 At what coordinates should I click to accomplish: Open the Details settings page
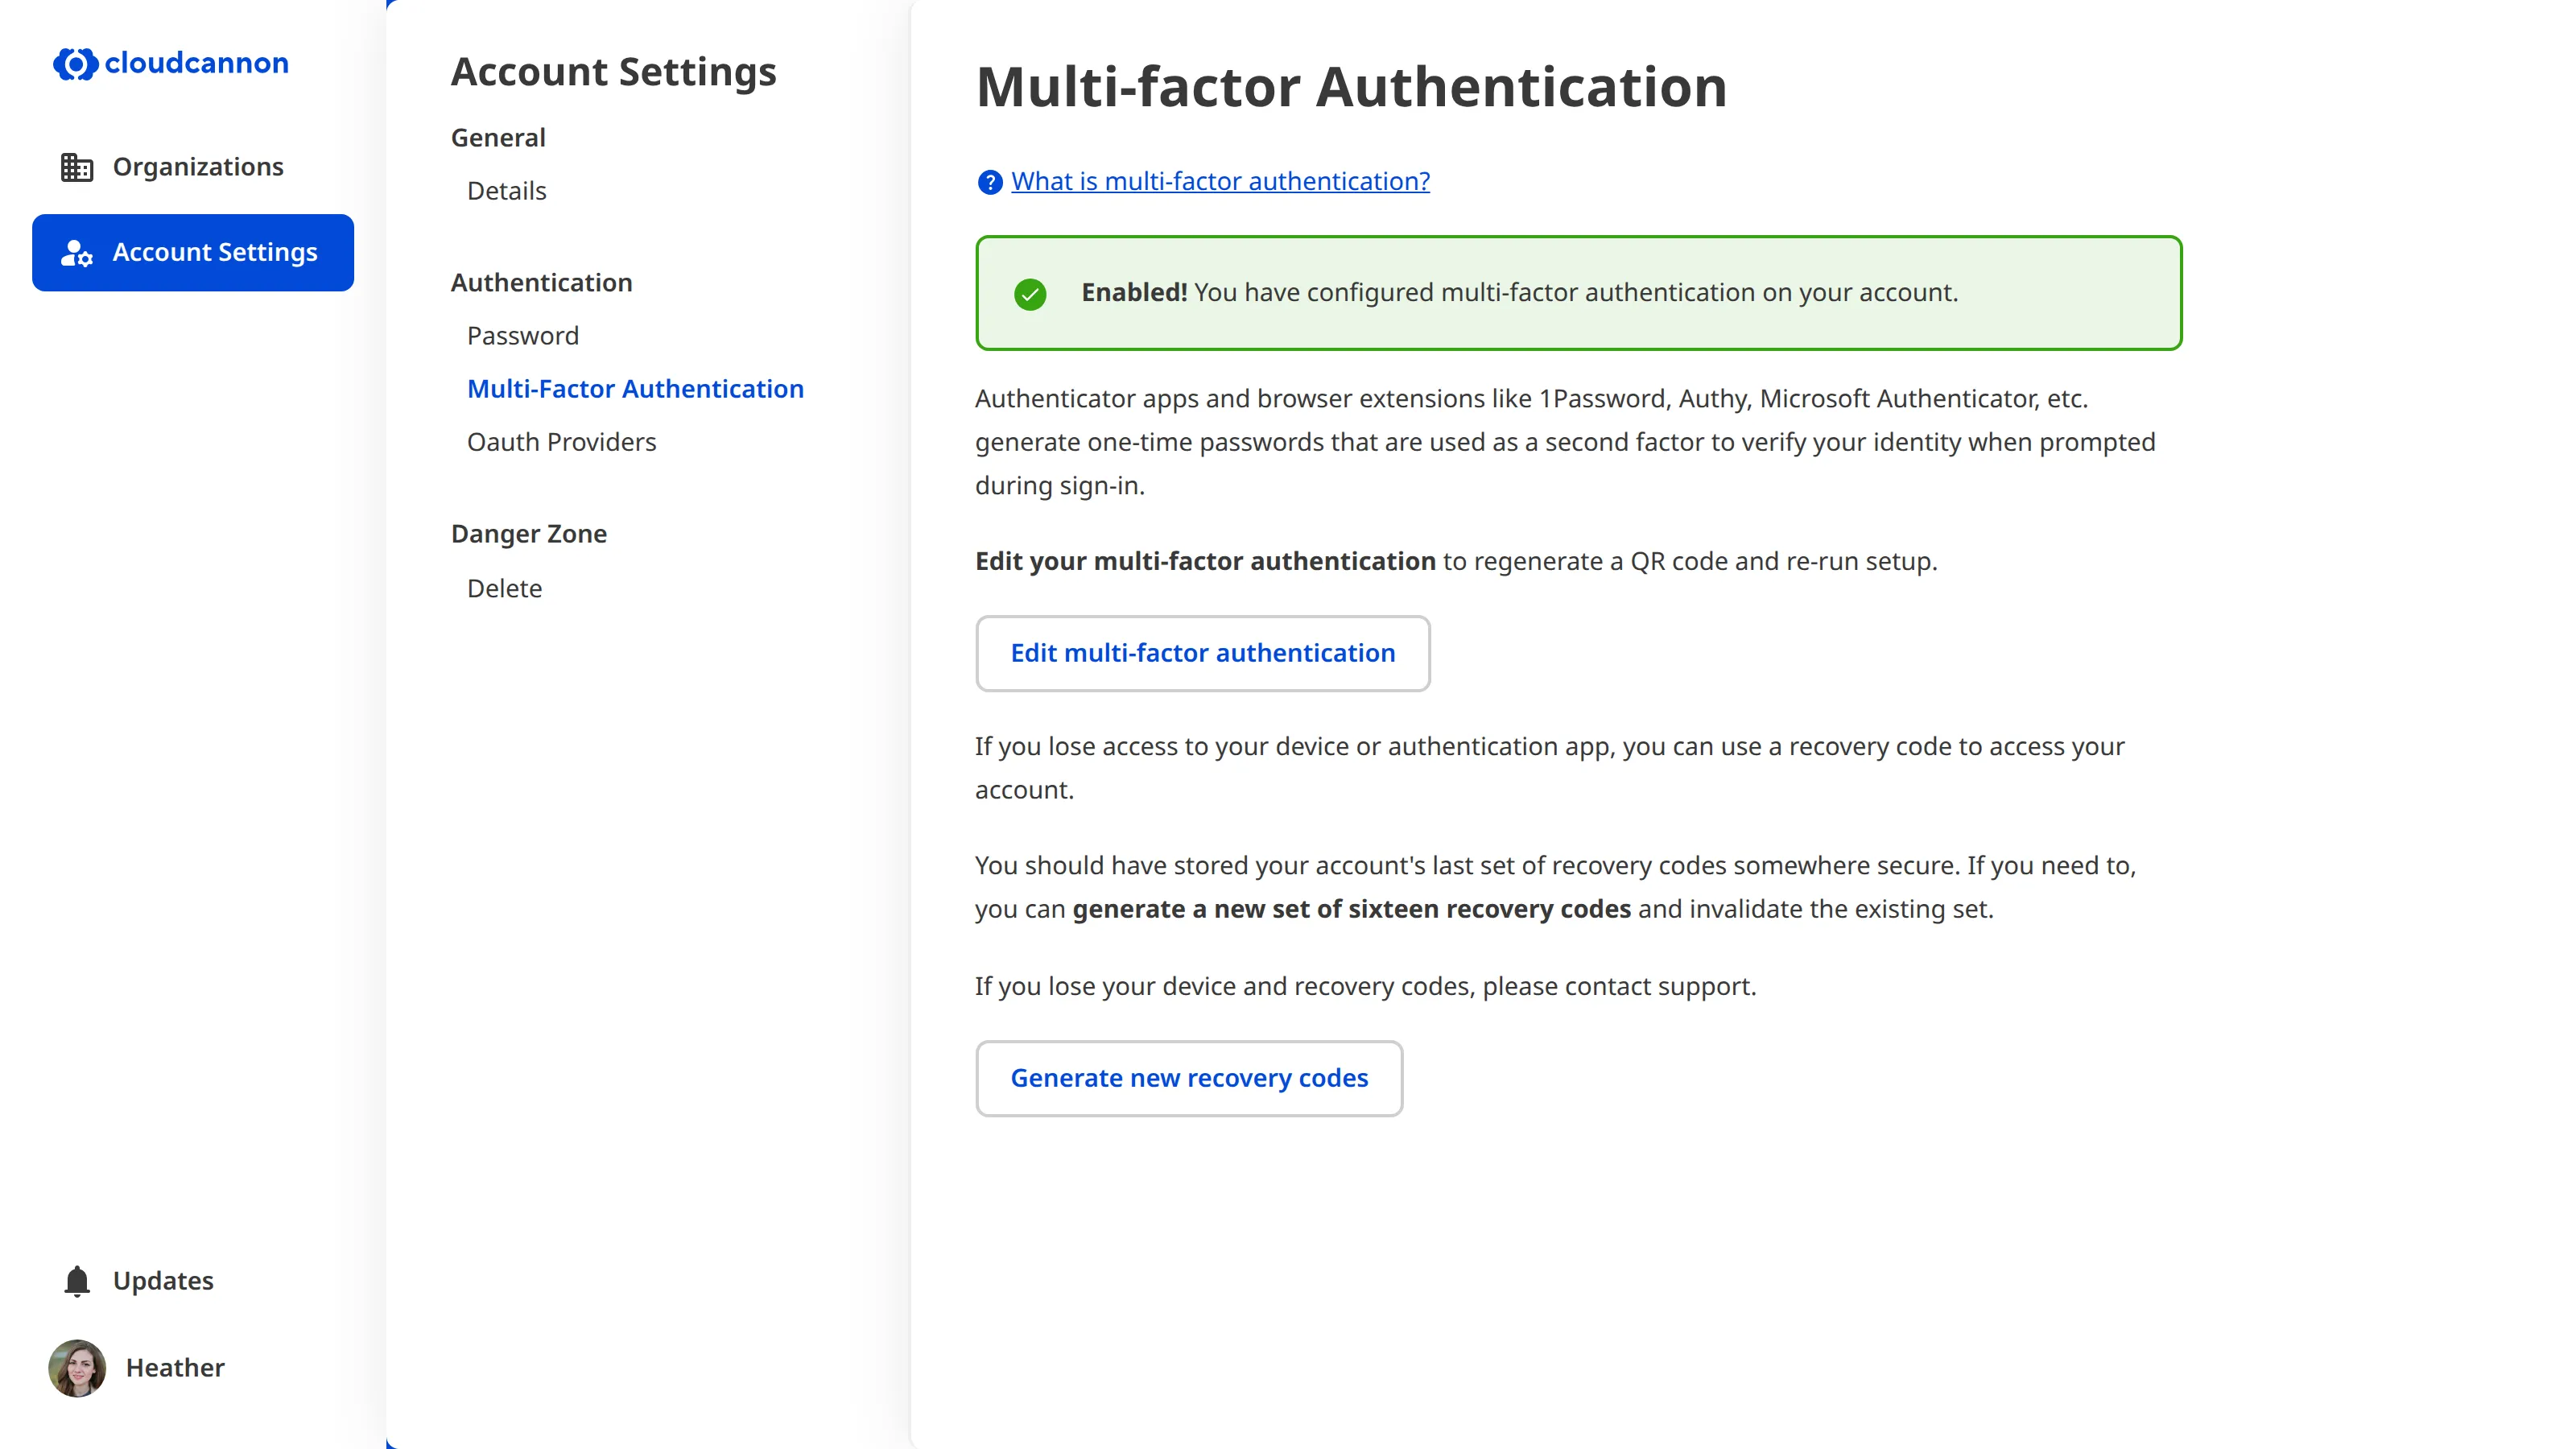[506, 190]
